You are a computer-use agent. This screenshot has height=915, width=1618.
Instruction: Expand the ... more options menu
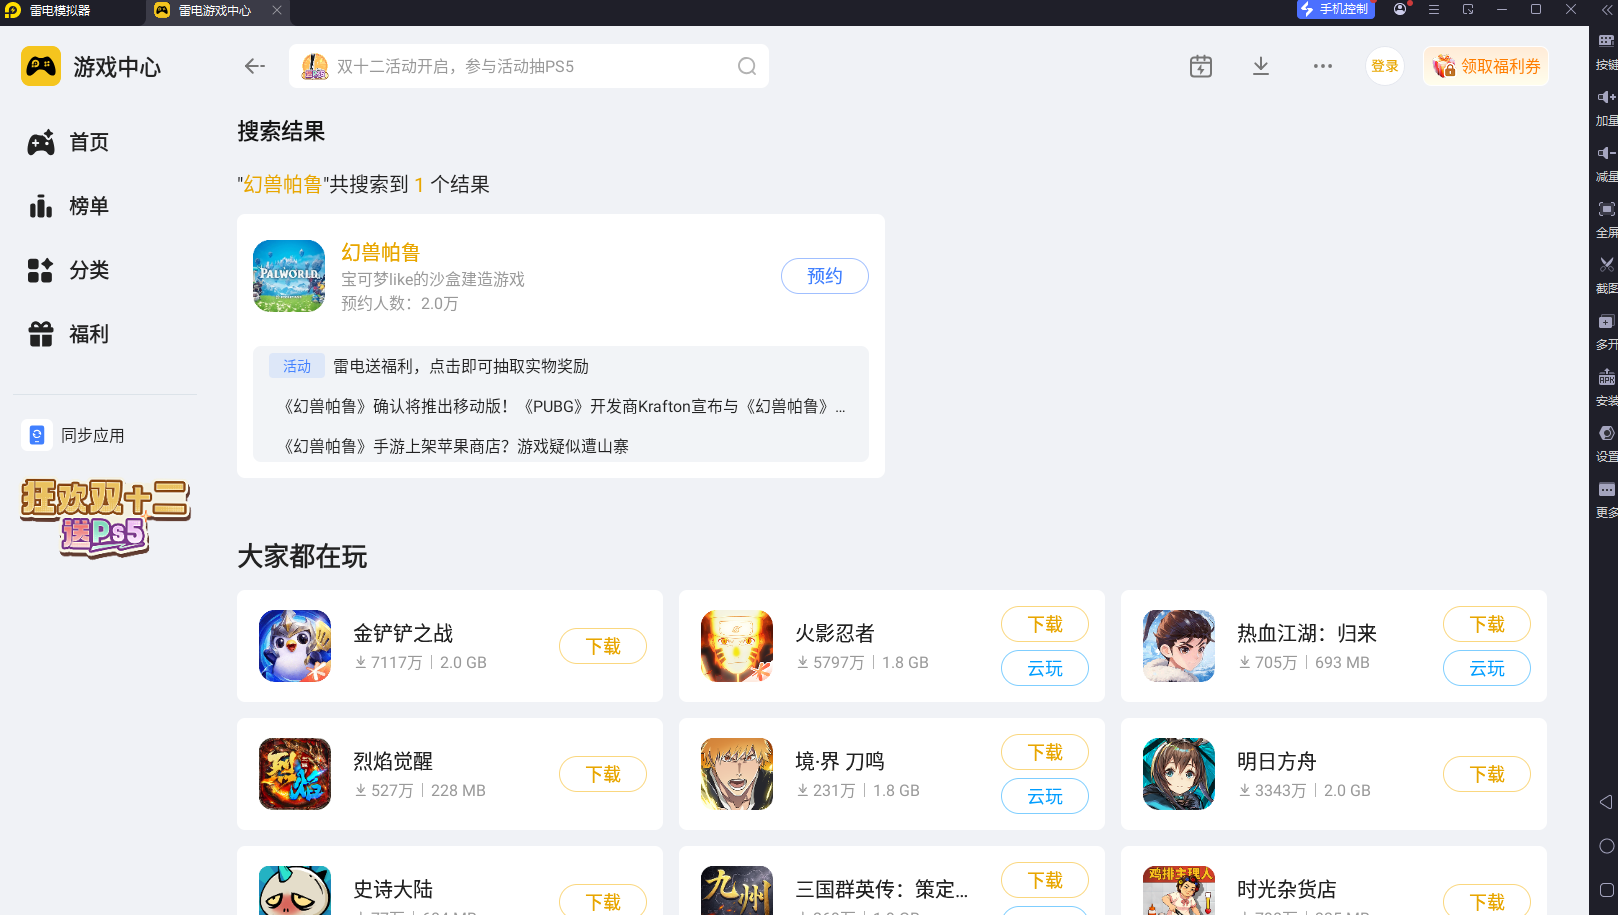(1322, 66)
